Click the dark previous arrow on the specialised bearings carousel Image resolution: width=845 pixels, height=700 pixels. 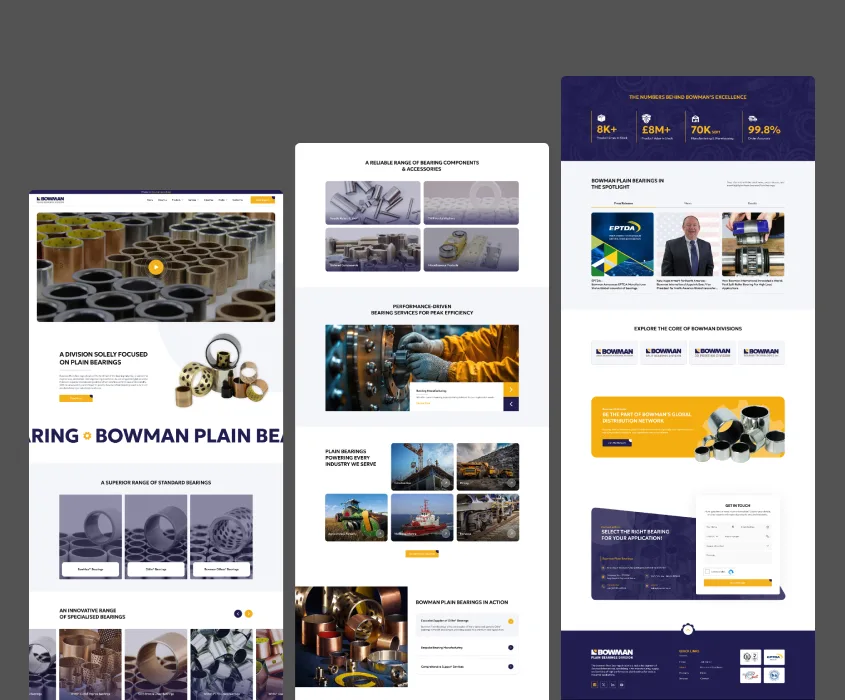pos(238,614)
